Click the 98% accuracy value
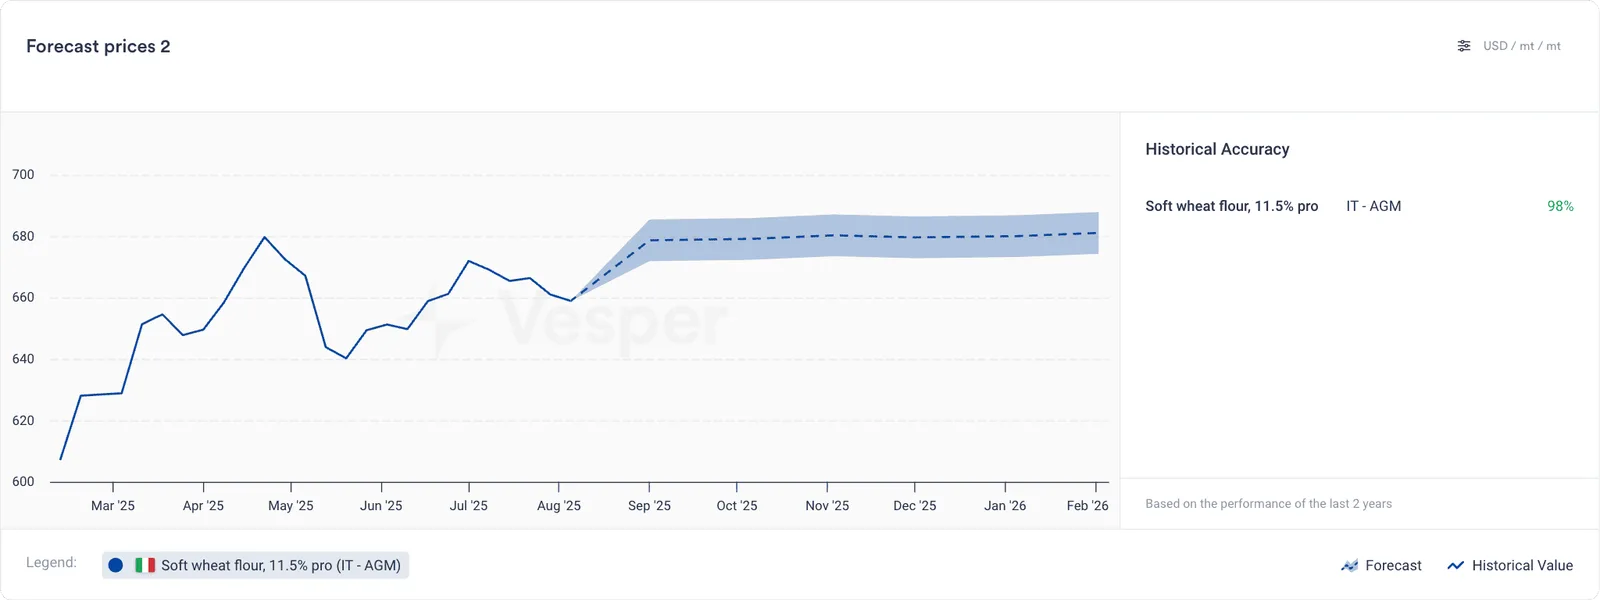Viewport: 1600px width, 600px height. coord(1560,206)
